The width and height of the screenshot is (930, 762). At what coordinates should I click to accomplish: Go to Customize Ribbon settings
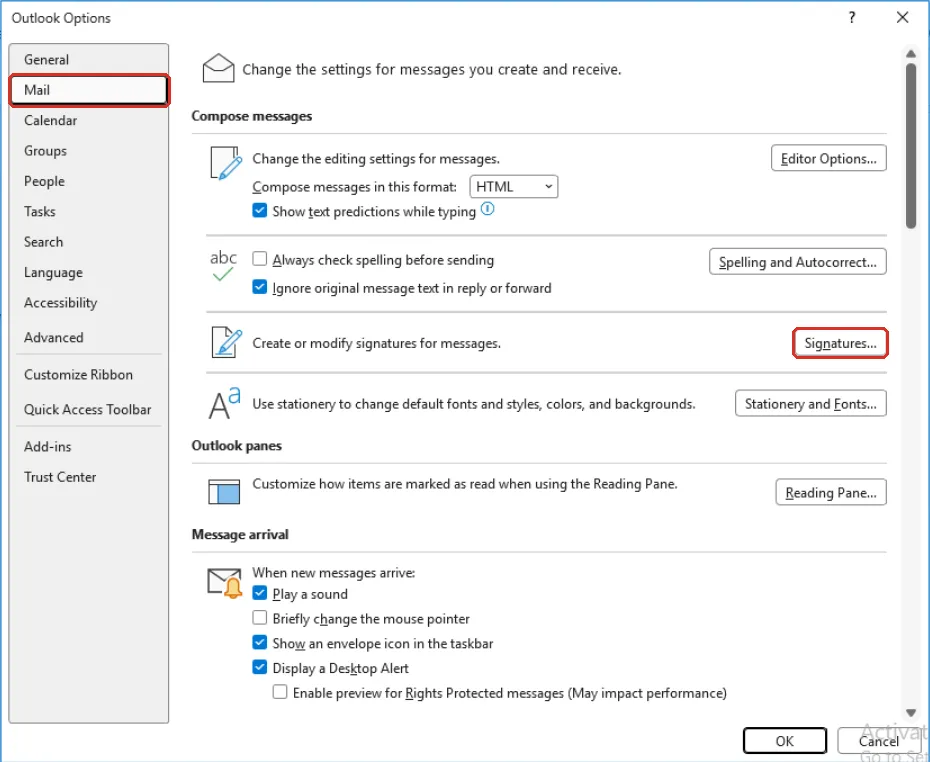tap(89, 375)
